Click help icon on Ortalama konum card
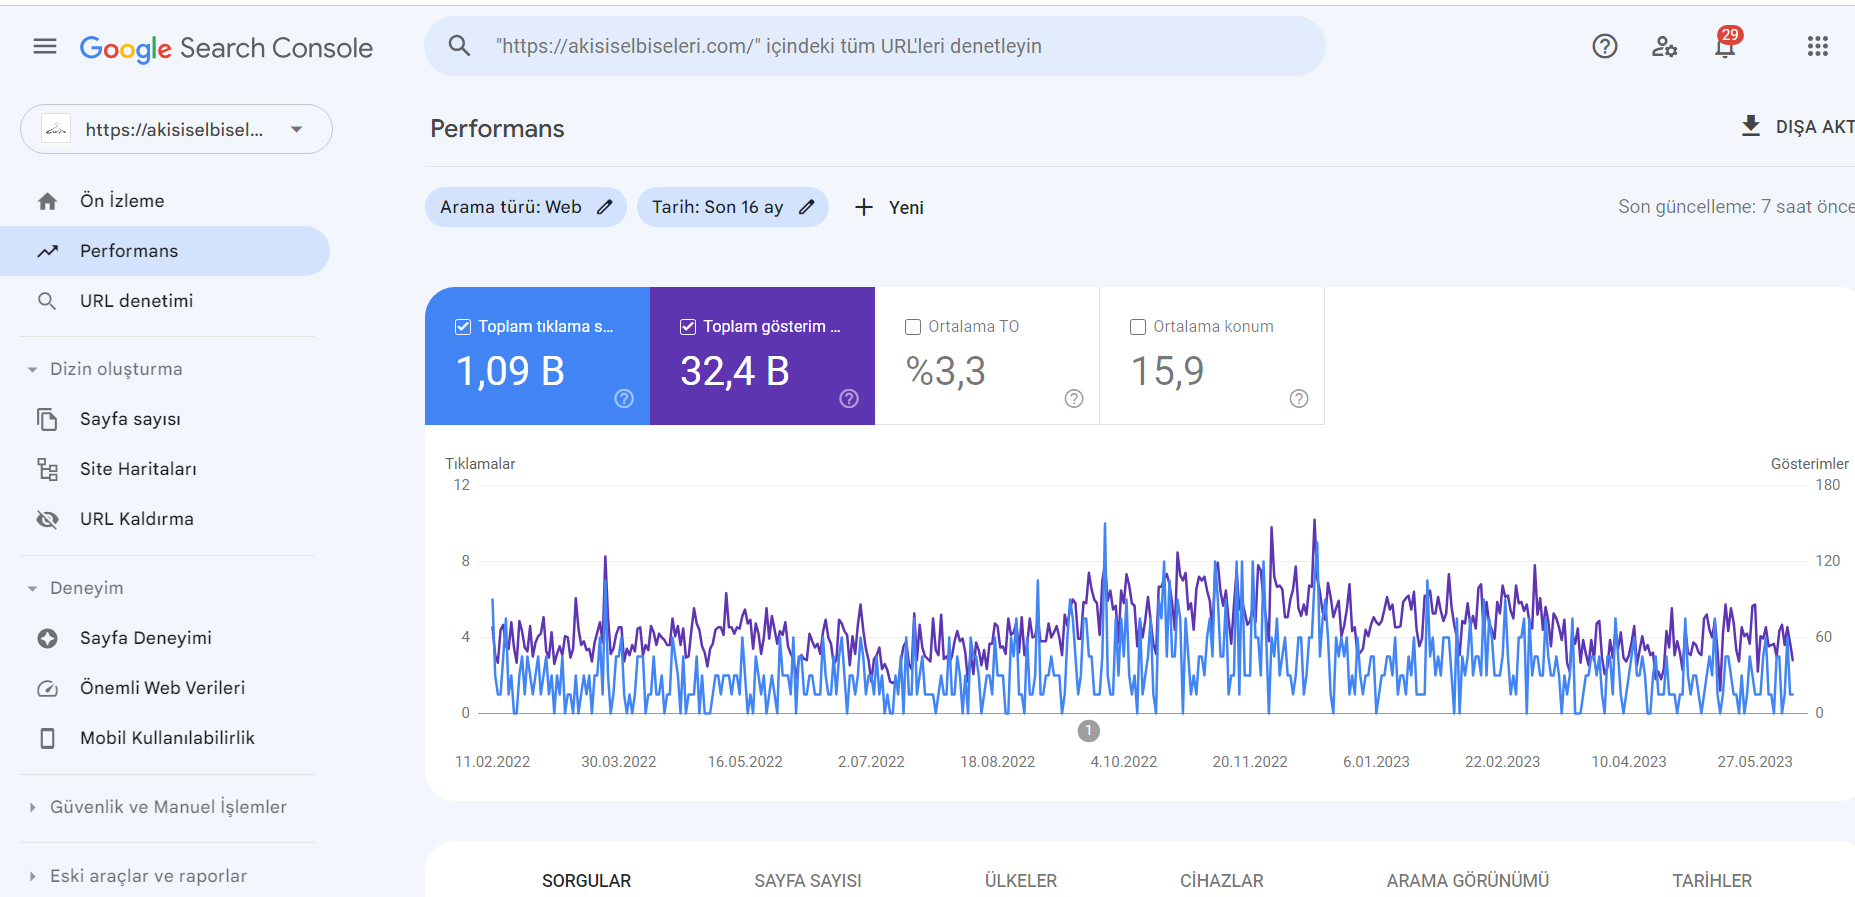Image resolution: width=1855 pixels, height=897 pixels. click(1298, 398)
